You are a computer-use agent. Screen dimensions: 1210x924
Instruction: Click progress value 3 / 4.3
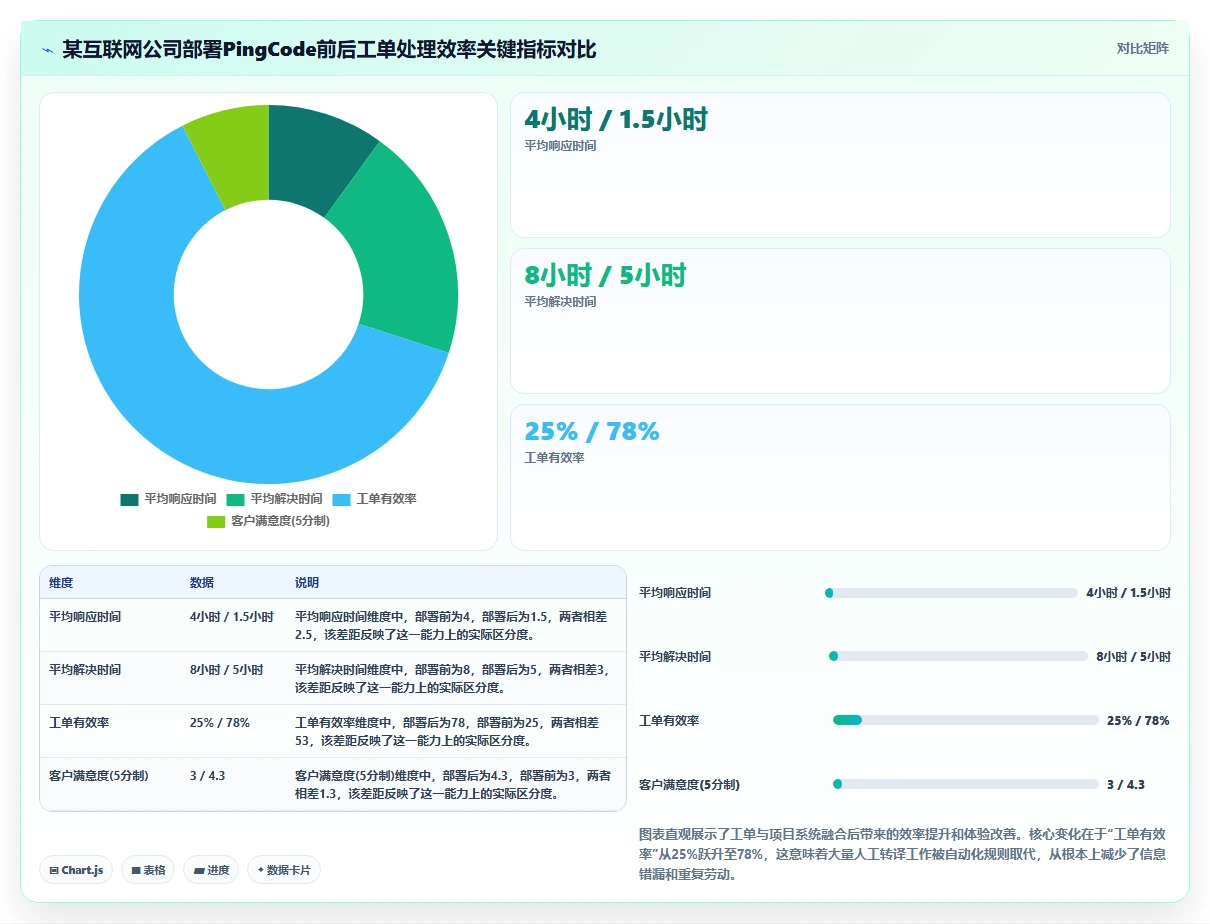tap(1126, 784)
